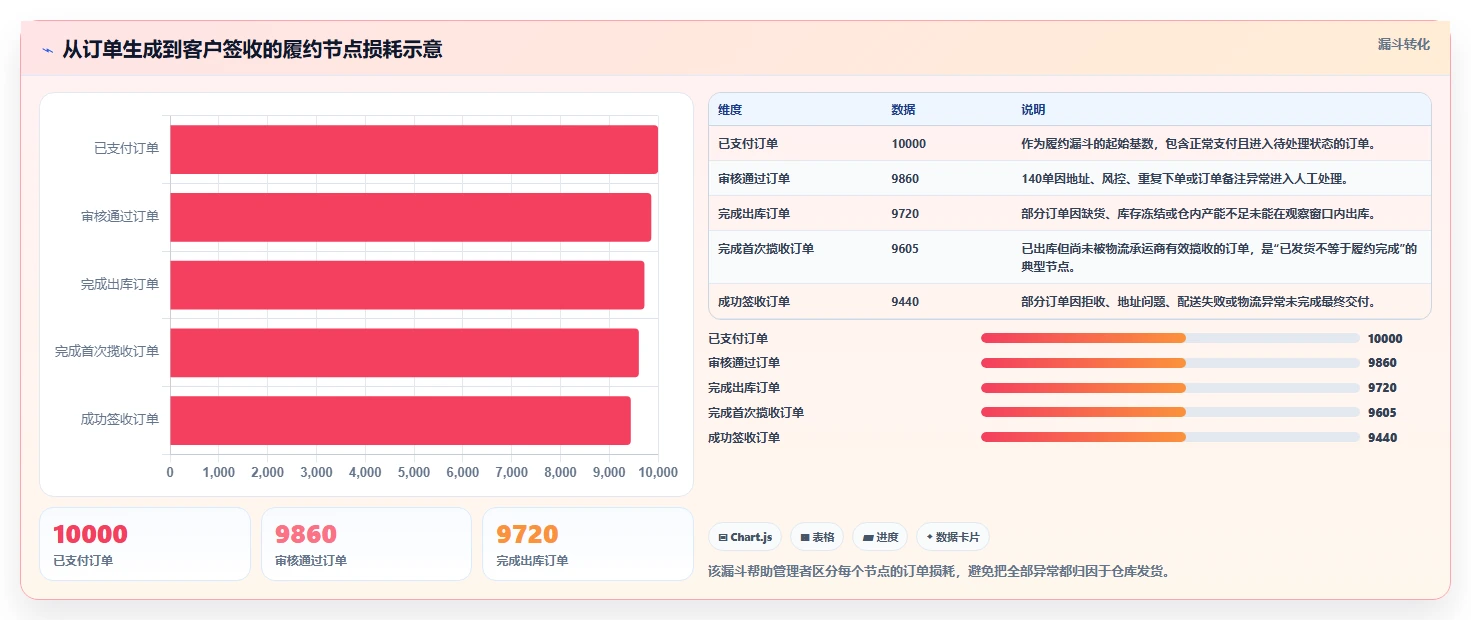
Task: Click the description starting with 部分订单因拒收
Action: [1198, 302]
